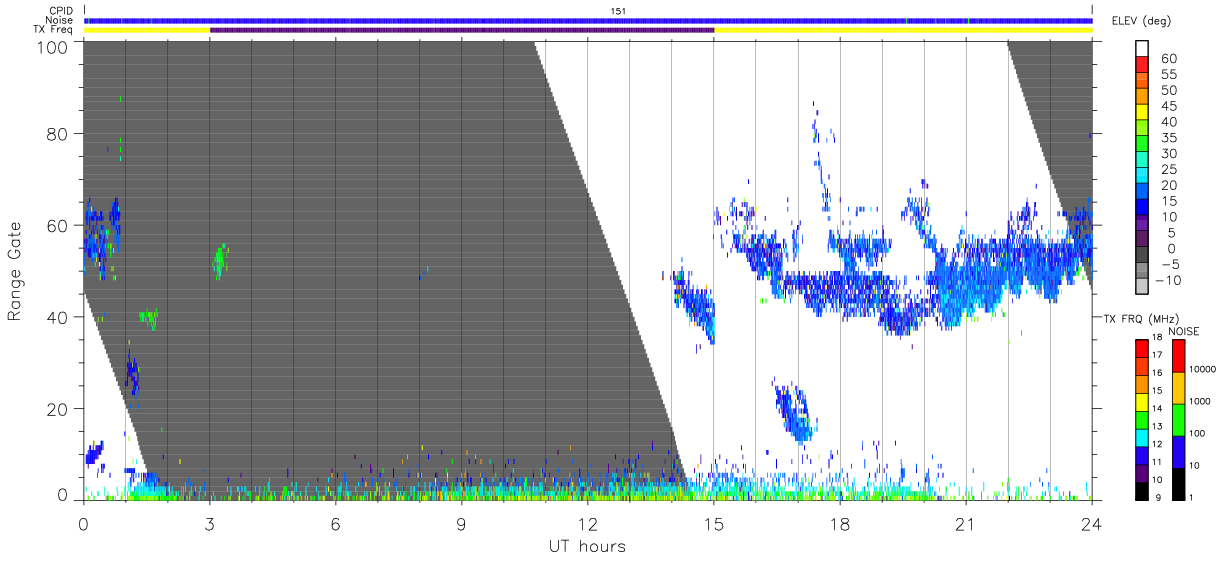Click the 80 tick label on Range Gate axis
Screen dimensions: 1228x567
58,133
